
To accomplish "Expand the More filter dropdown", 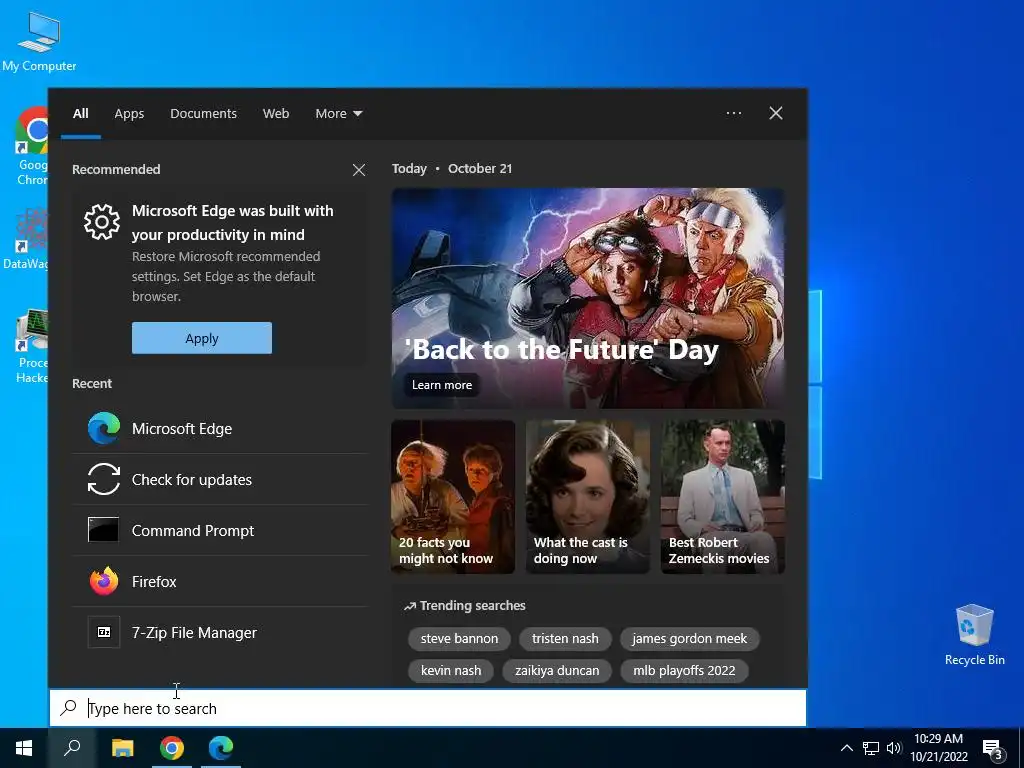I will (x=338, y=114).
